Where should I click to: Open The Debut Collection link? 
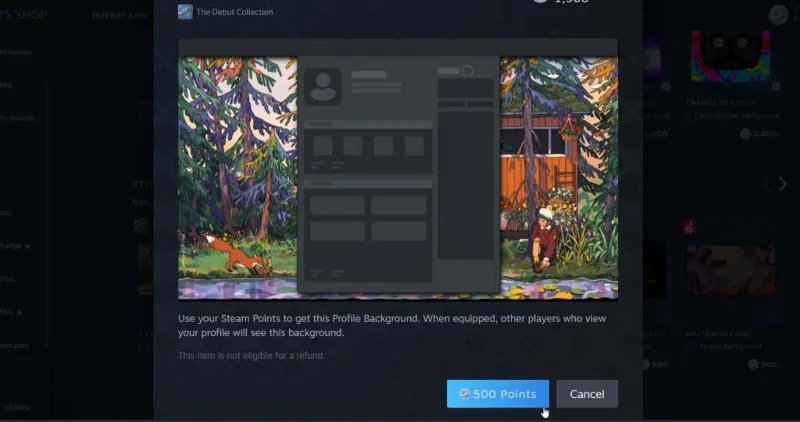tap(234, 12)
